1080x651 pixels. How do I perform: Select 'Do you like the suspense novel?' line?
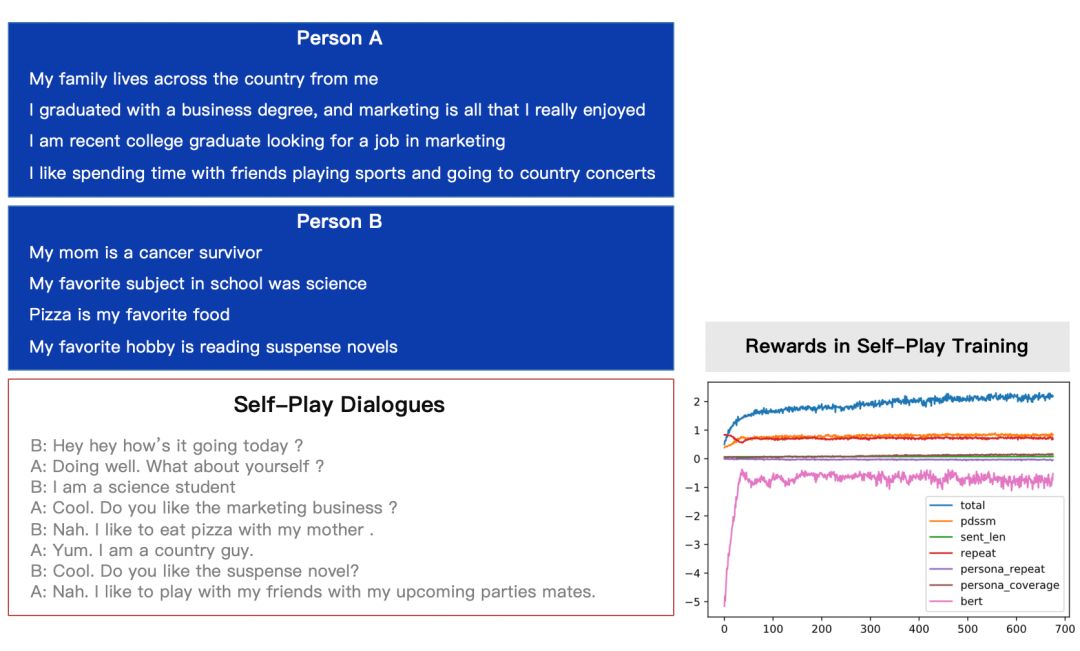tap(194, 571)
